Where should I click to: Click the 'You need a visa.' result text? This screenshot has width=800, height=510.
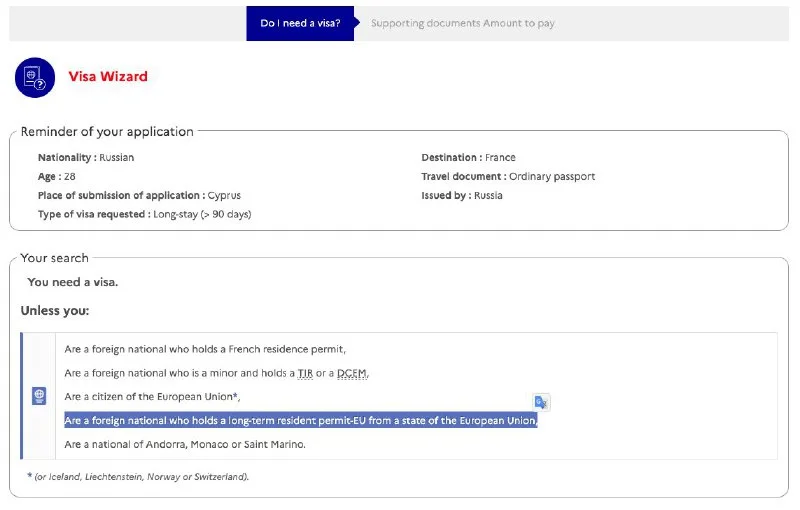point(73,282)
